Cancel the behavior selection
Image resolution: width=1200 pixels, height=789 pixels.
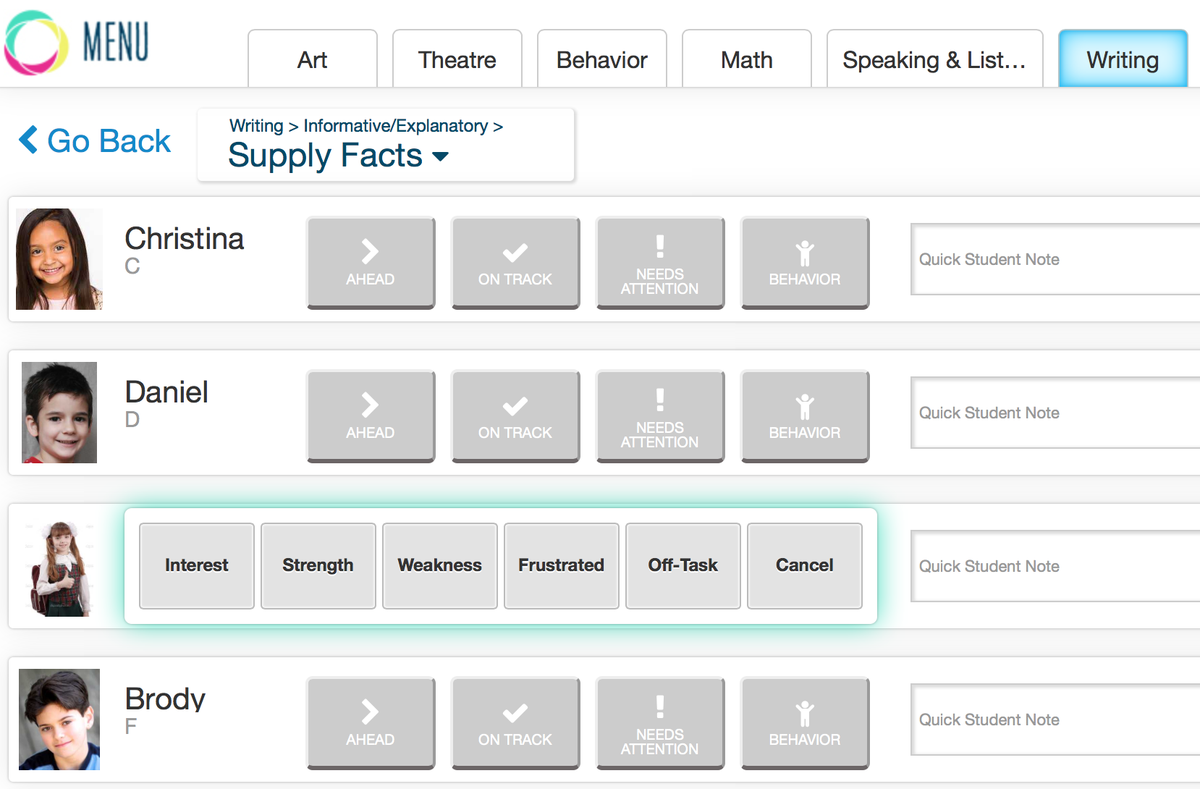pyautogui.click(x=804, y=565)
